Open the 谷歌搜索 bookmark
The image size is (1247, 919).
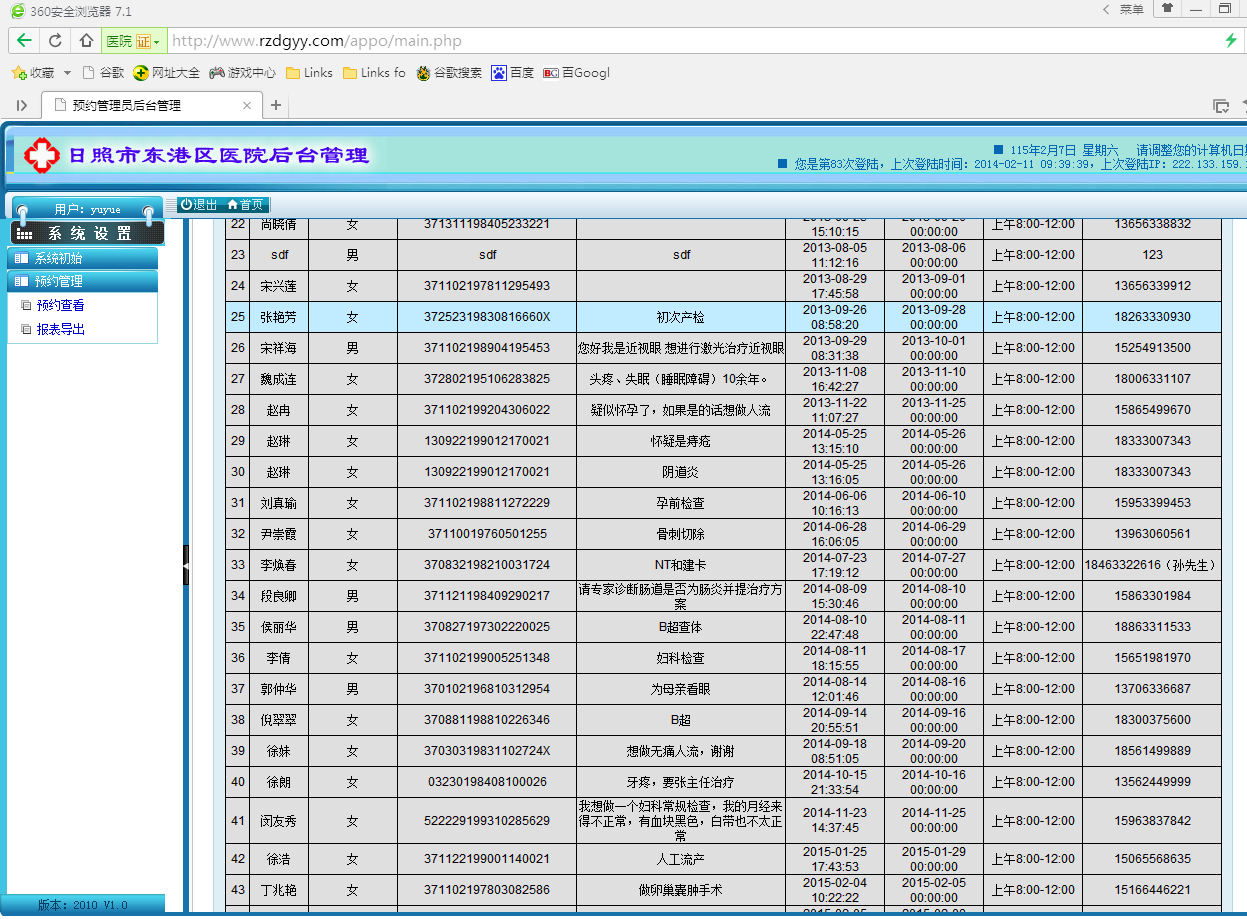coord(449,73)
